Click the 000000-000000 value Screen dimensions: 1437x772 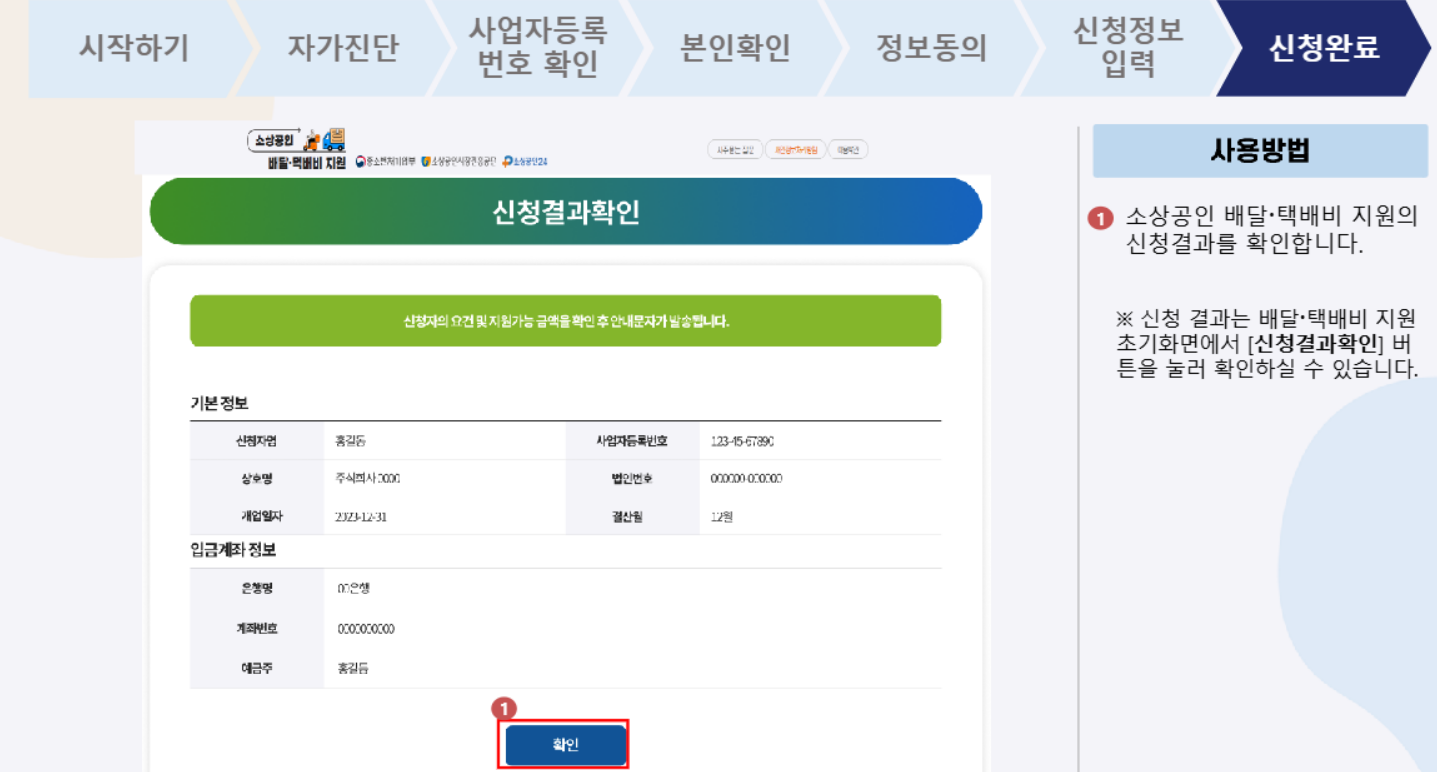(746, 478)
